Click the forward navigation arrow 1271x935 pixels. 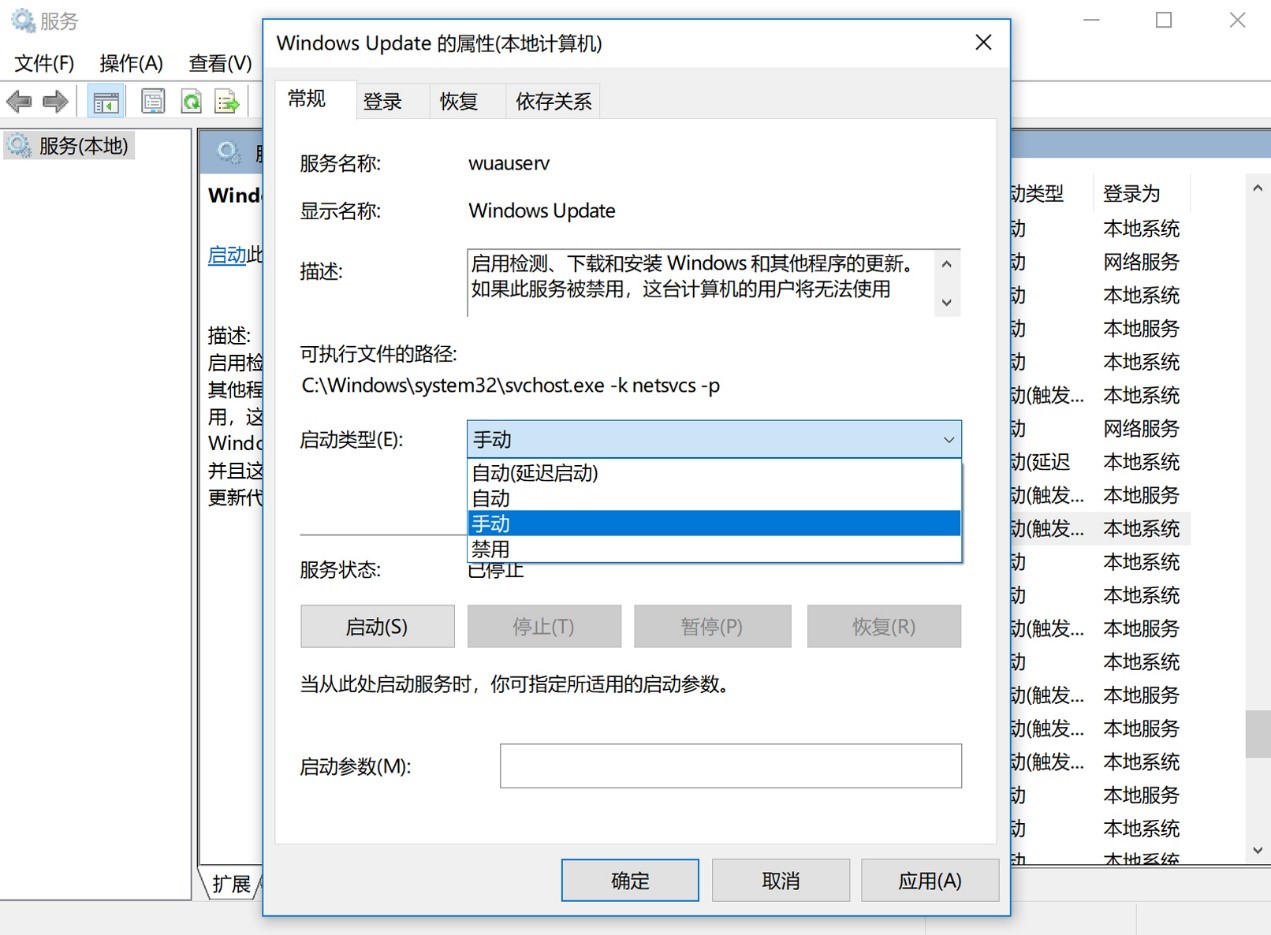pos(55,100)
